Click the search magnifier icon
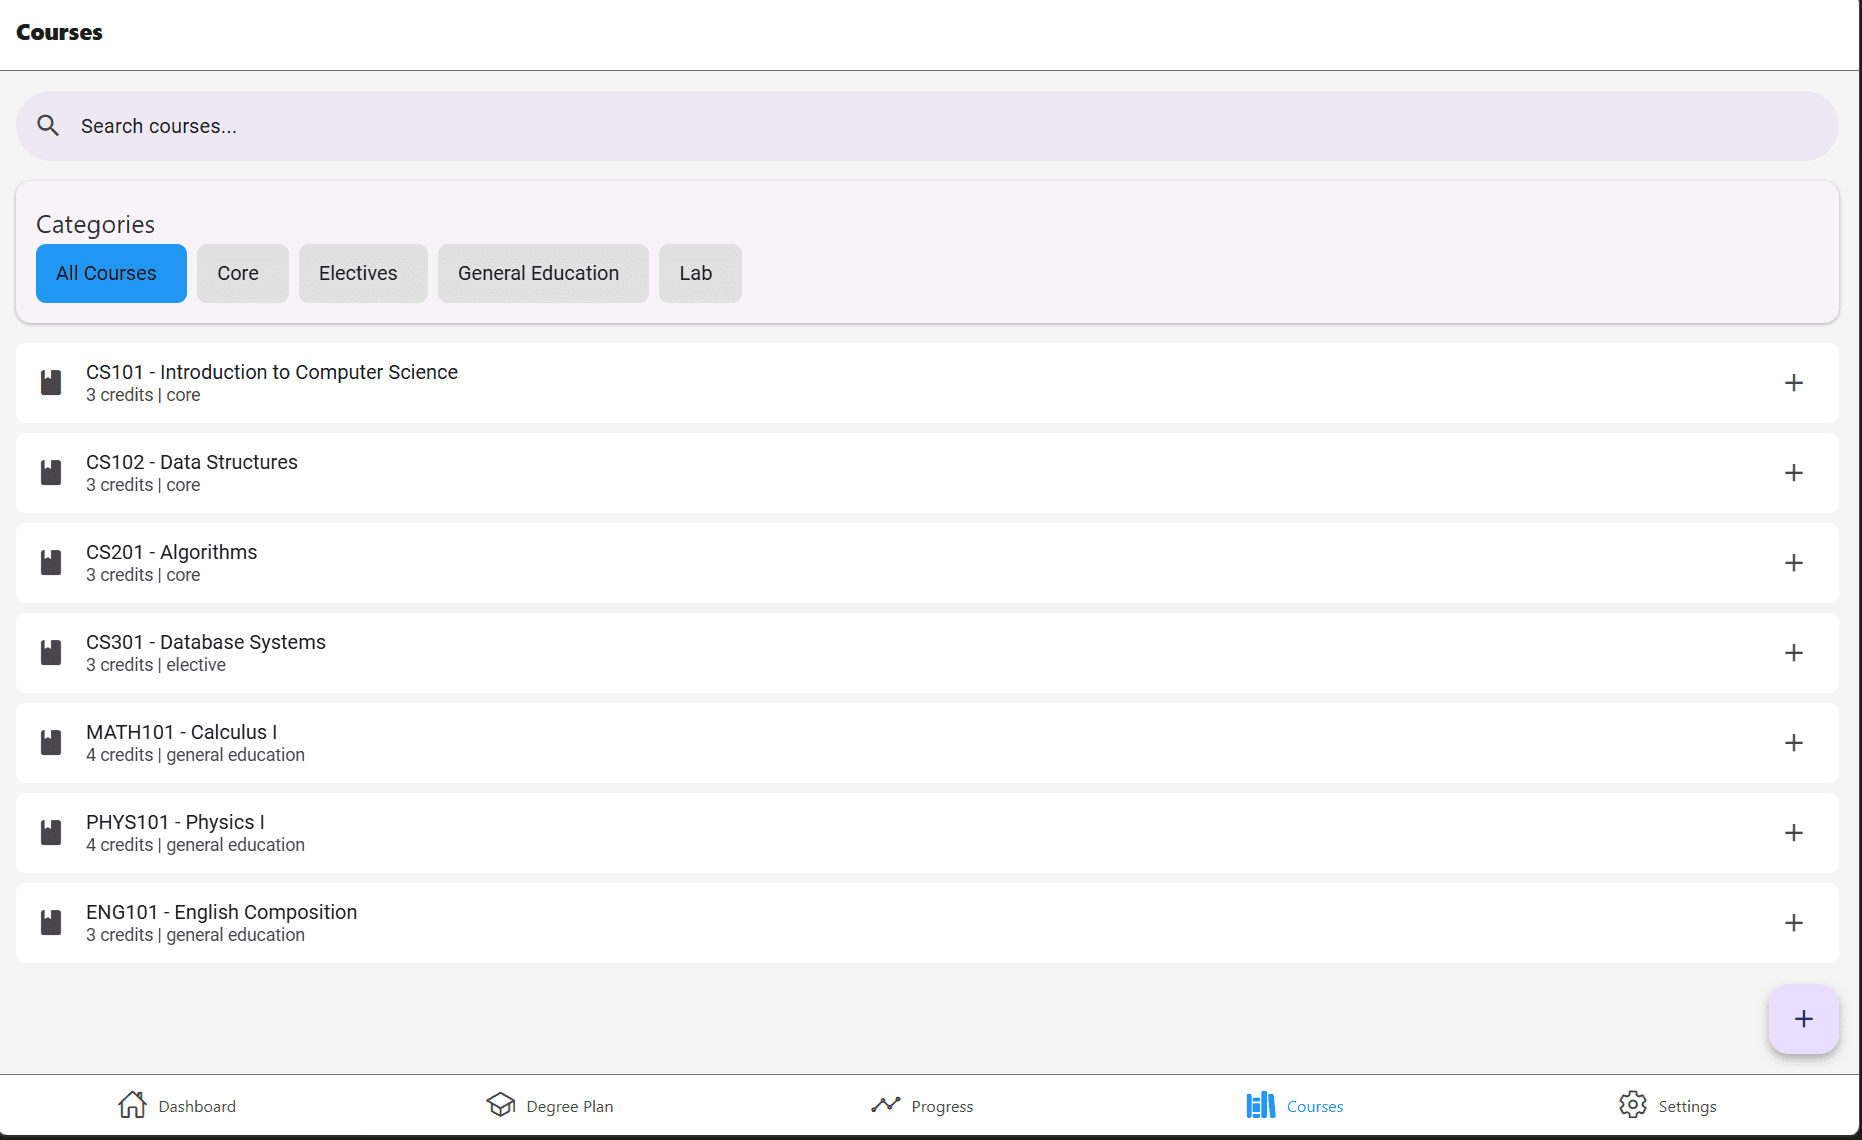This screenshot has width=1862, height=1140. 48,126
